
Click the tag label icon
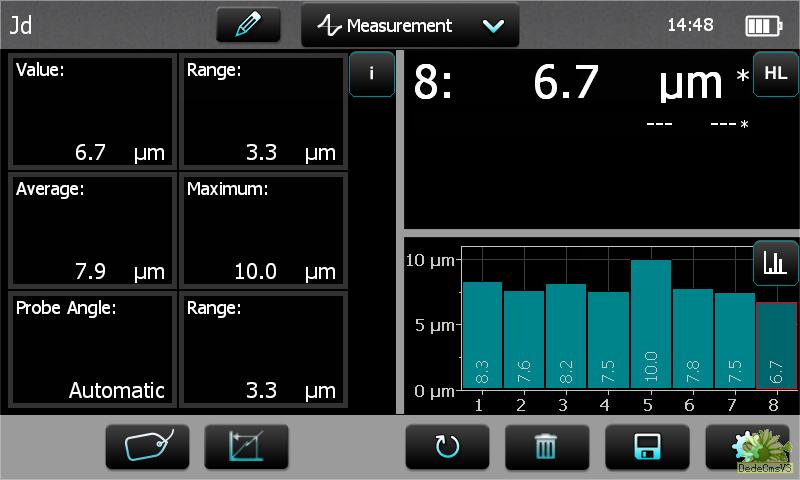pos(148,446)
